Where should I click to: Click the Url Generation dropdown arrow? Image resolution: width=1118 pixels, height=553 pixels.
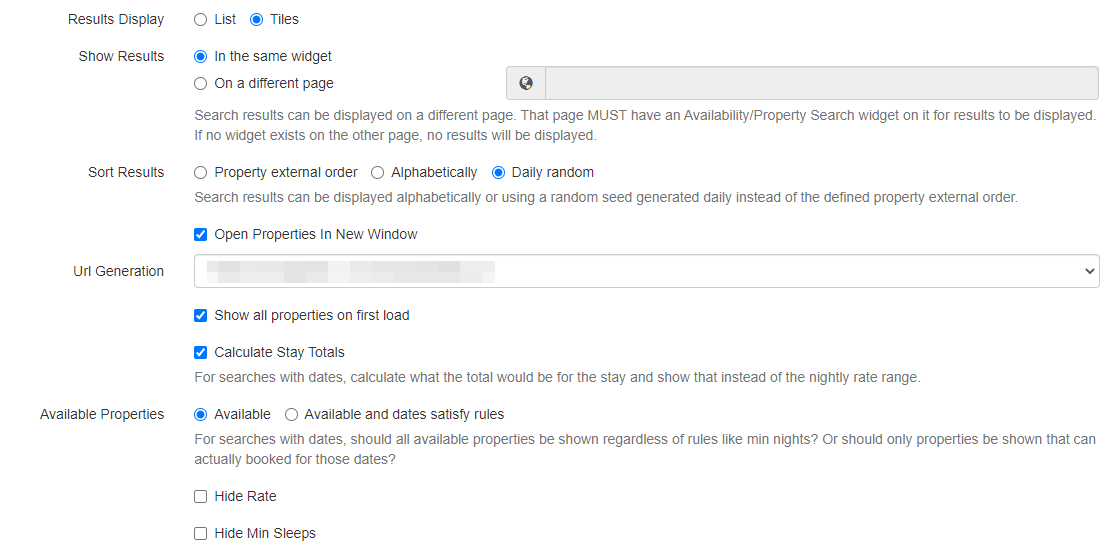click(1089, 271)
